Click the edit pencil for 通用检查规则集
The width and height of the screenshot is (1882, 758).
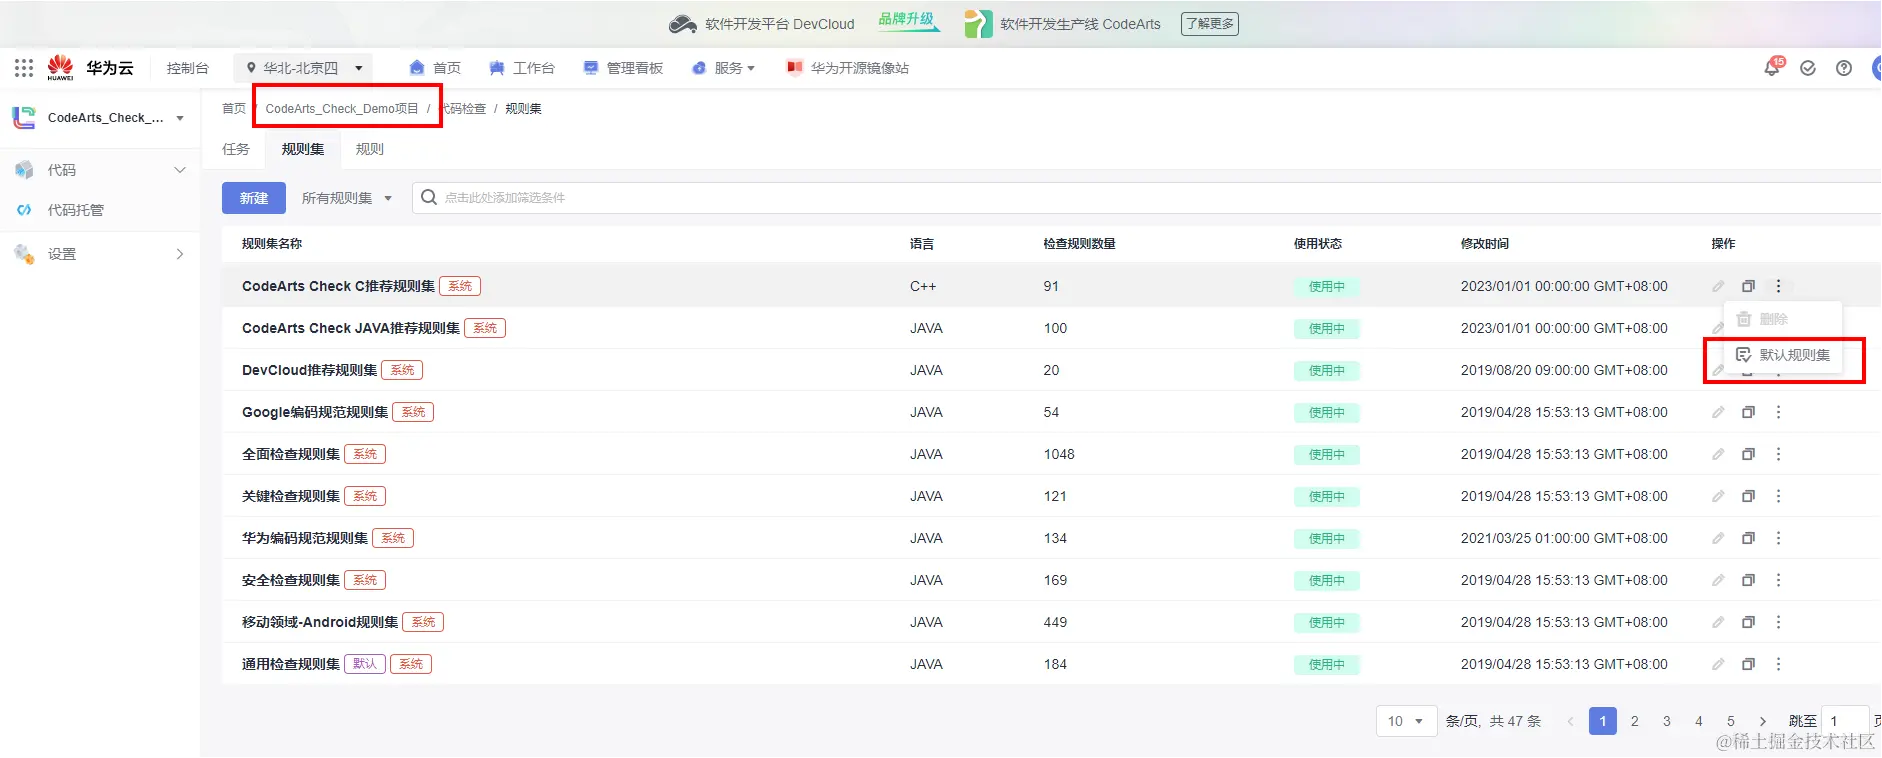click(1718, 664)
